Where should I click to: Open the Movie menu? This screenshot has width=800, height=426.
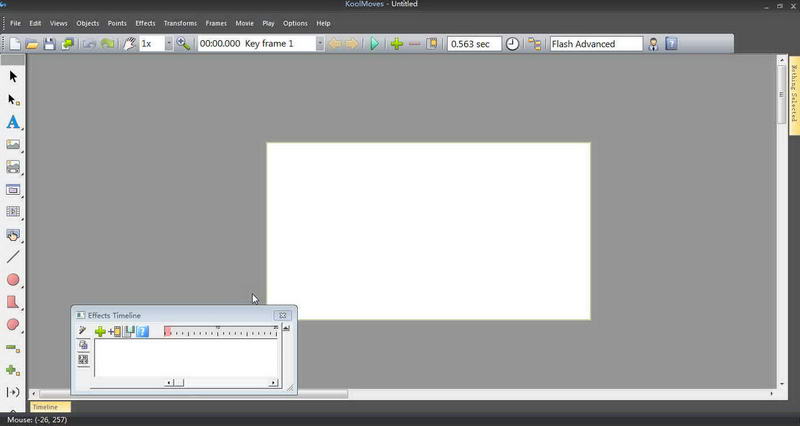(x=244, y=23)
